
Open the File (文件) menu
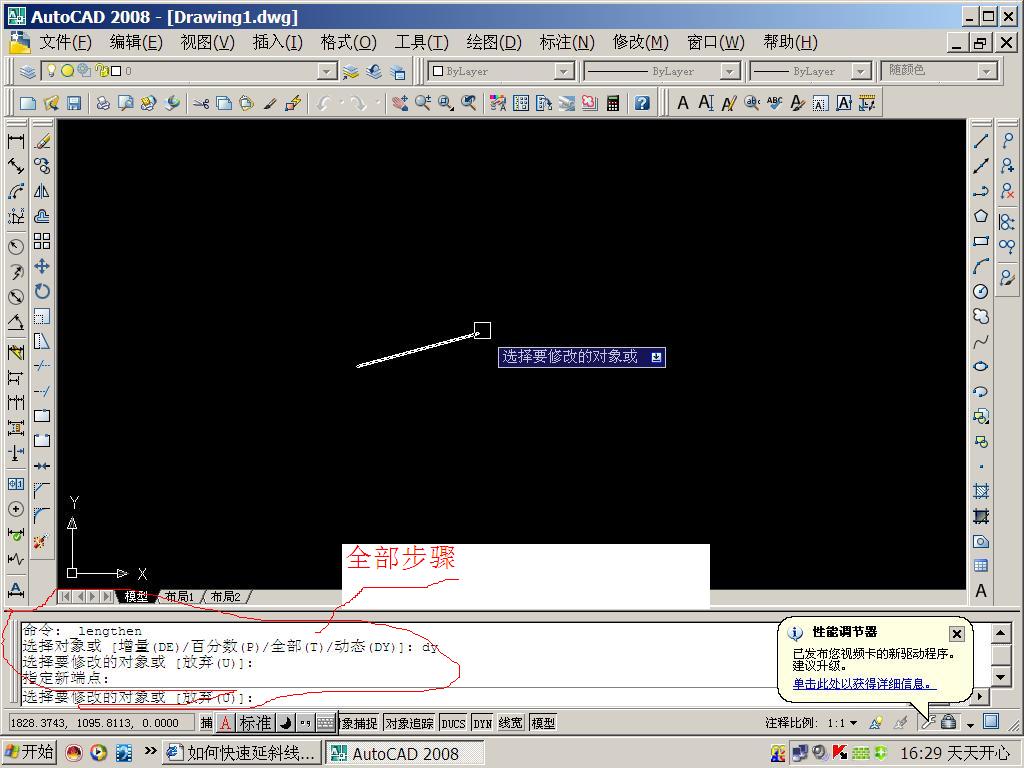point(65,42)
